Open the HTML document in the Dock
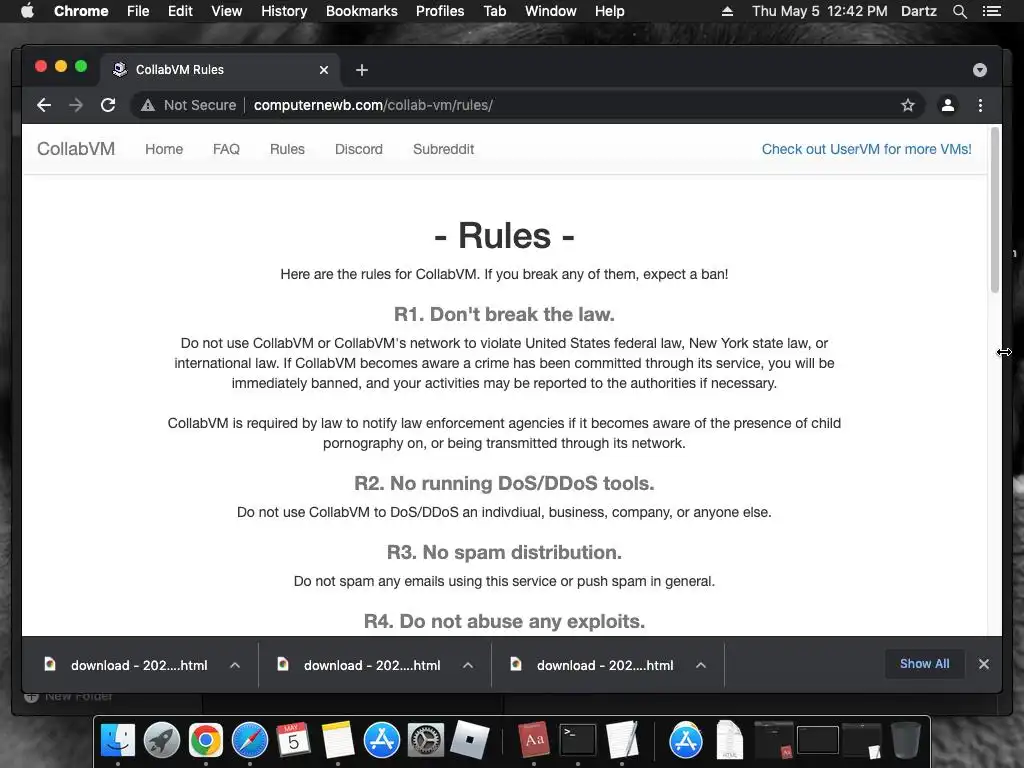The height and width of the screenshot is (768, 1024). pos(729,741)
